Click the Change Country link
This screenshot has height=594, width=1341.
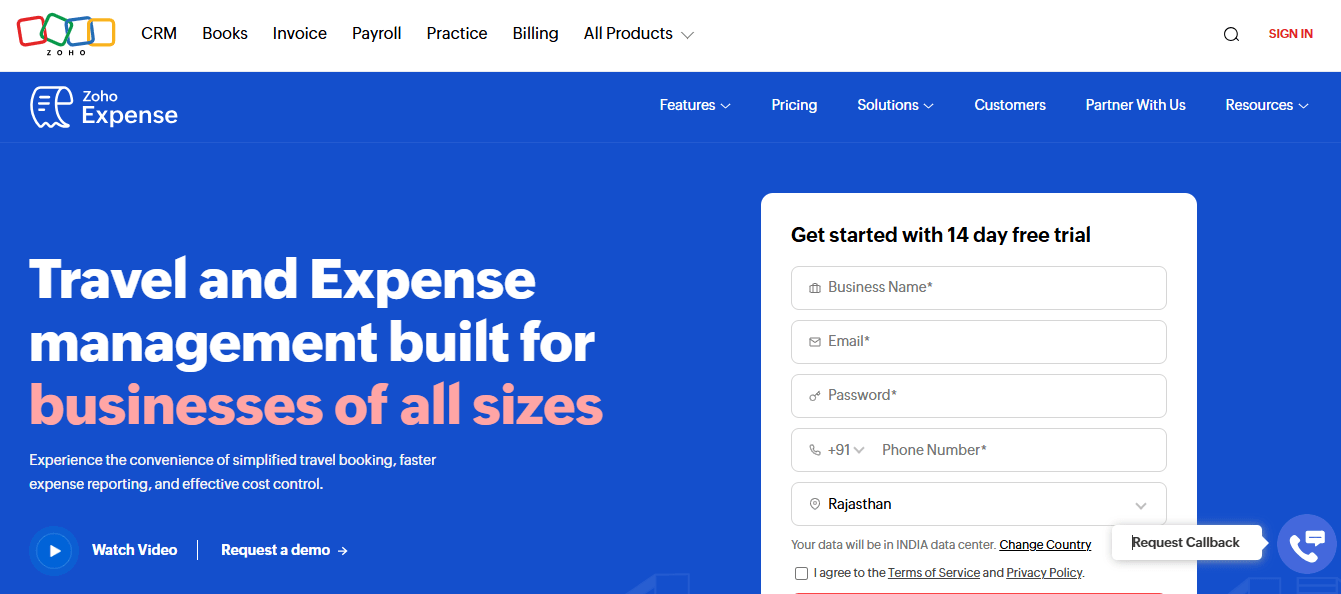(x=1045, y=544)
